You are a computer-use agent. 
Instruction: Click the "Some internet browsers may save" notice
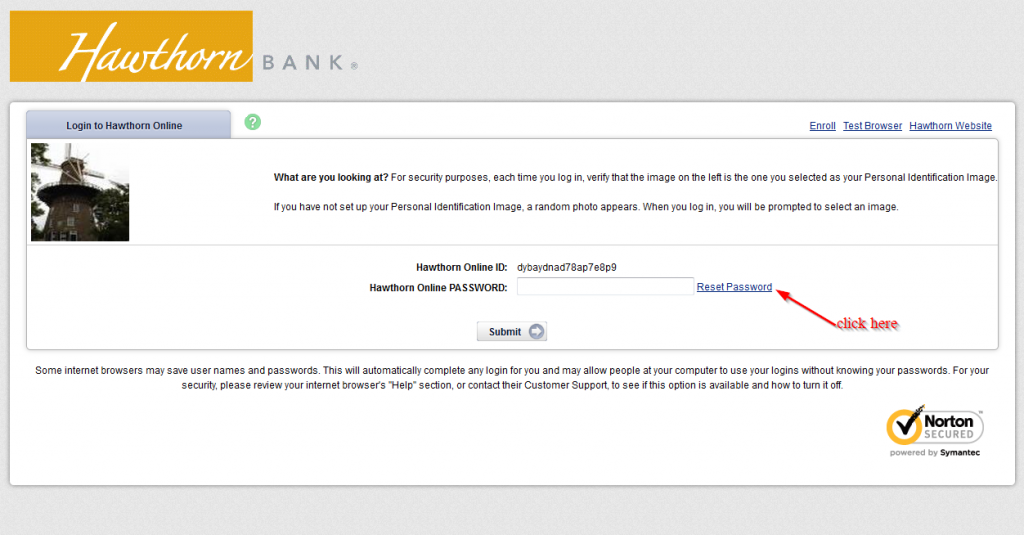[x=512, y=378]
